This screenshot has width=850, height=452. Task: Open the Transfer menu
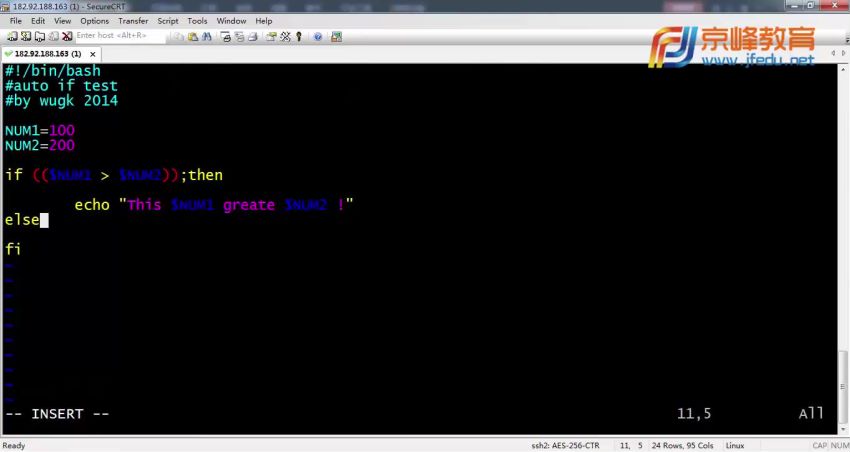pyautogui.click(x=133, y=20)
